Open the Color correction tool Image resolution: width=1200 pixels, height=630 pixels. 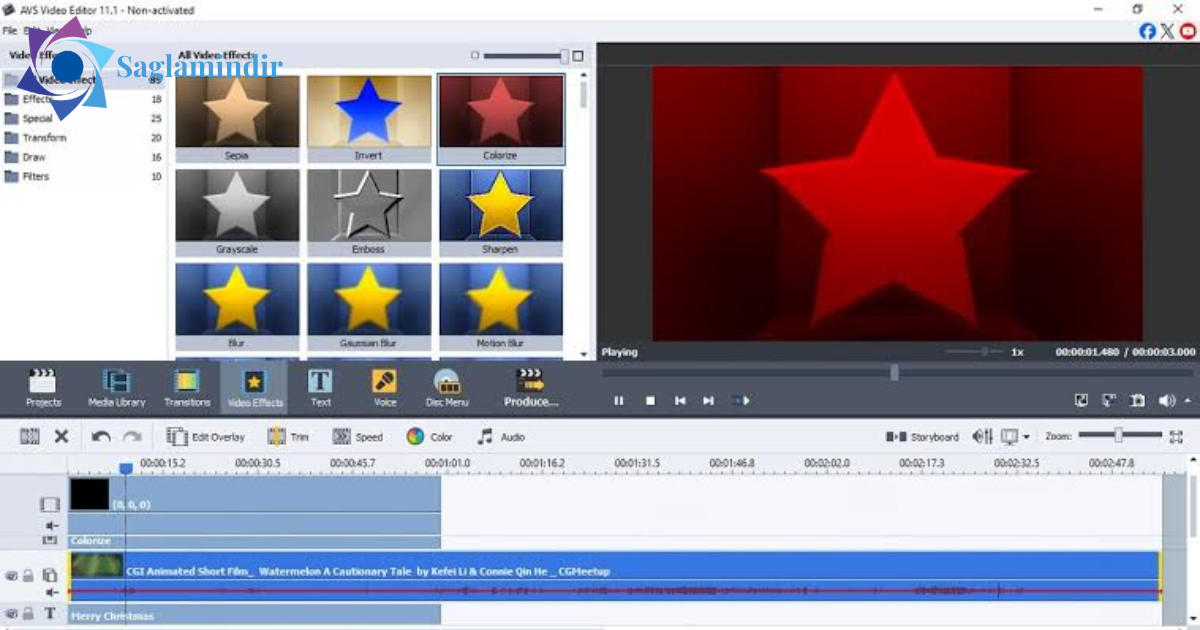429,436
